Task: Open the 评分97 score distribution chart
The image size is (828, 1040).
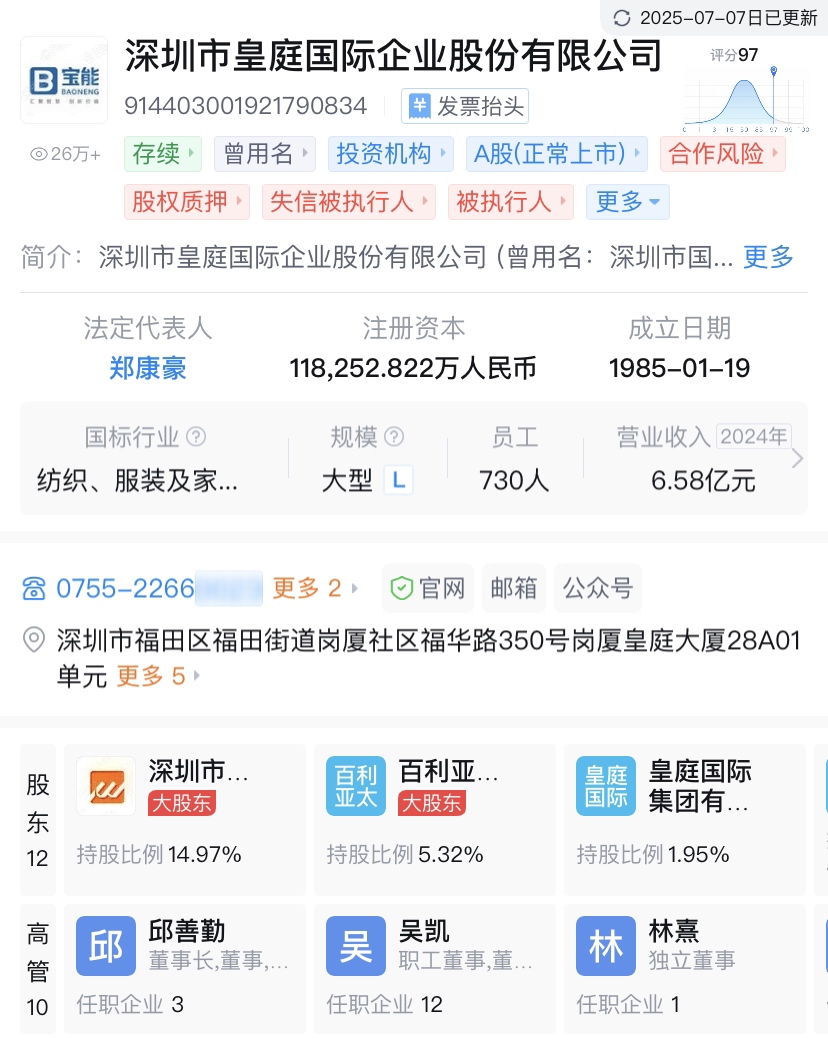Action: (x=745, y=90)
